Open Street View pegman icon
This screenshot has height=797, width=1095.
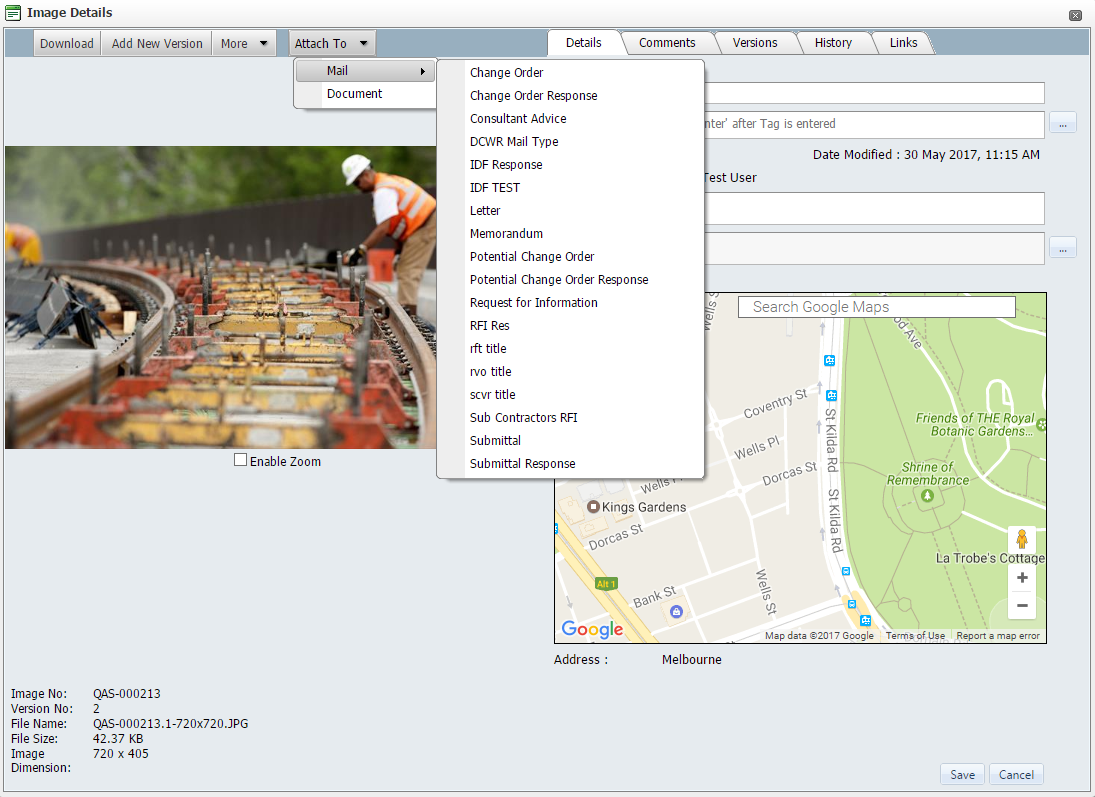point(1022,540)
